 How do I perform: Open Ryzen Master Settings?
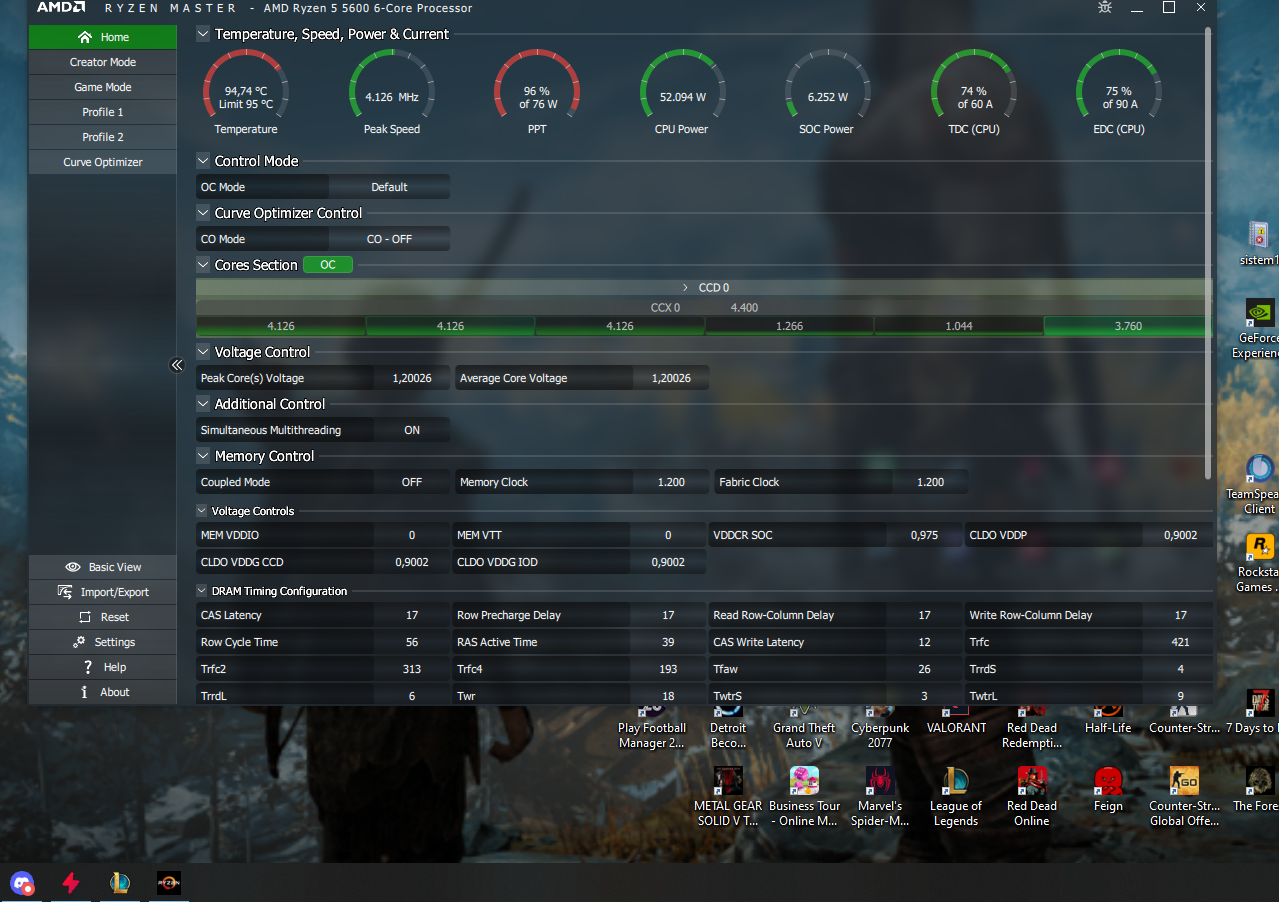103,642
